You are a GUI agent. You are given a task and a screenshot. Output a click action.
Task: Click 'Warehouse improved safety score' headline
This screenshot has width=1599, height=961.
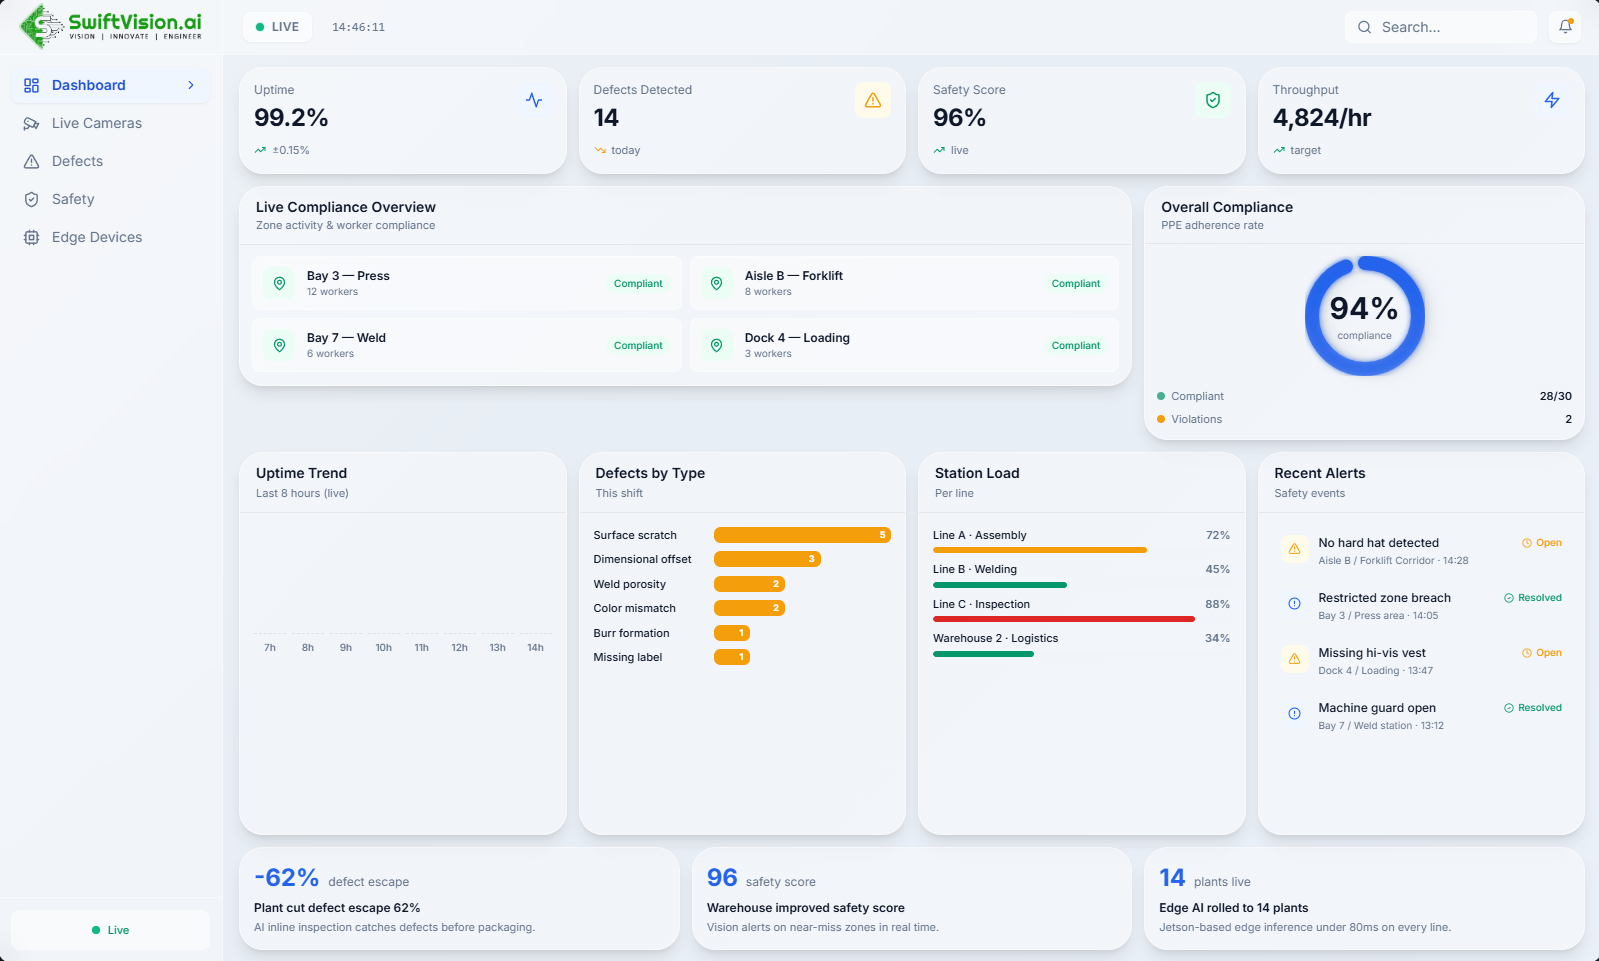coord(806,908)
